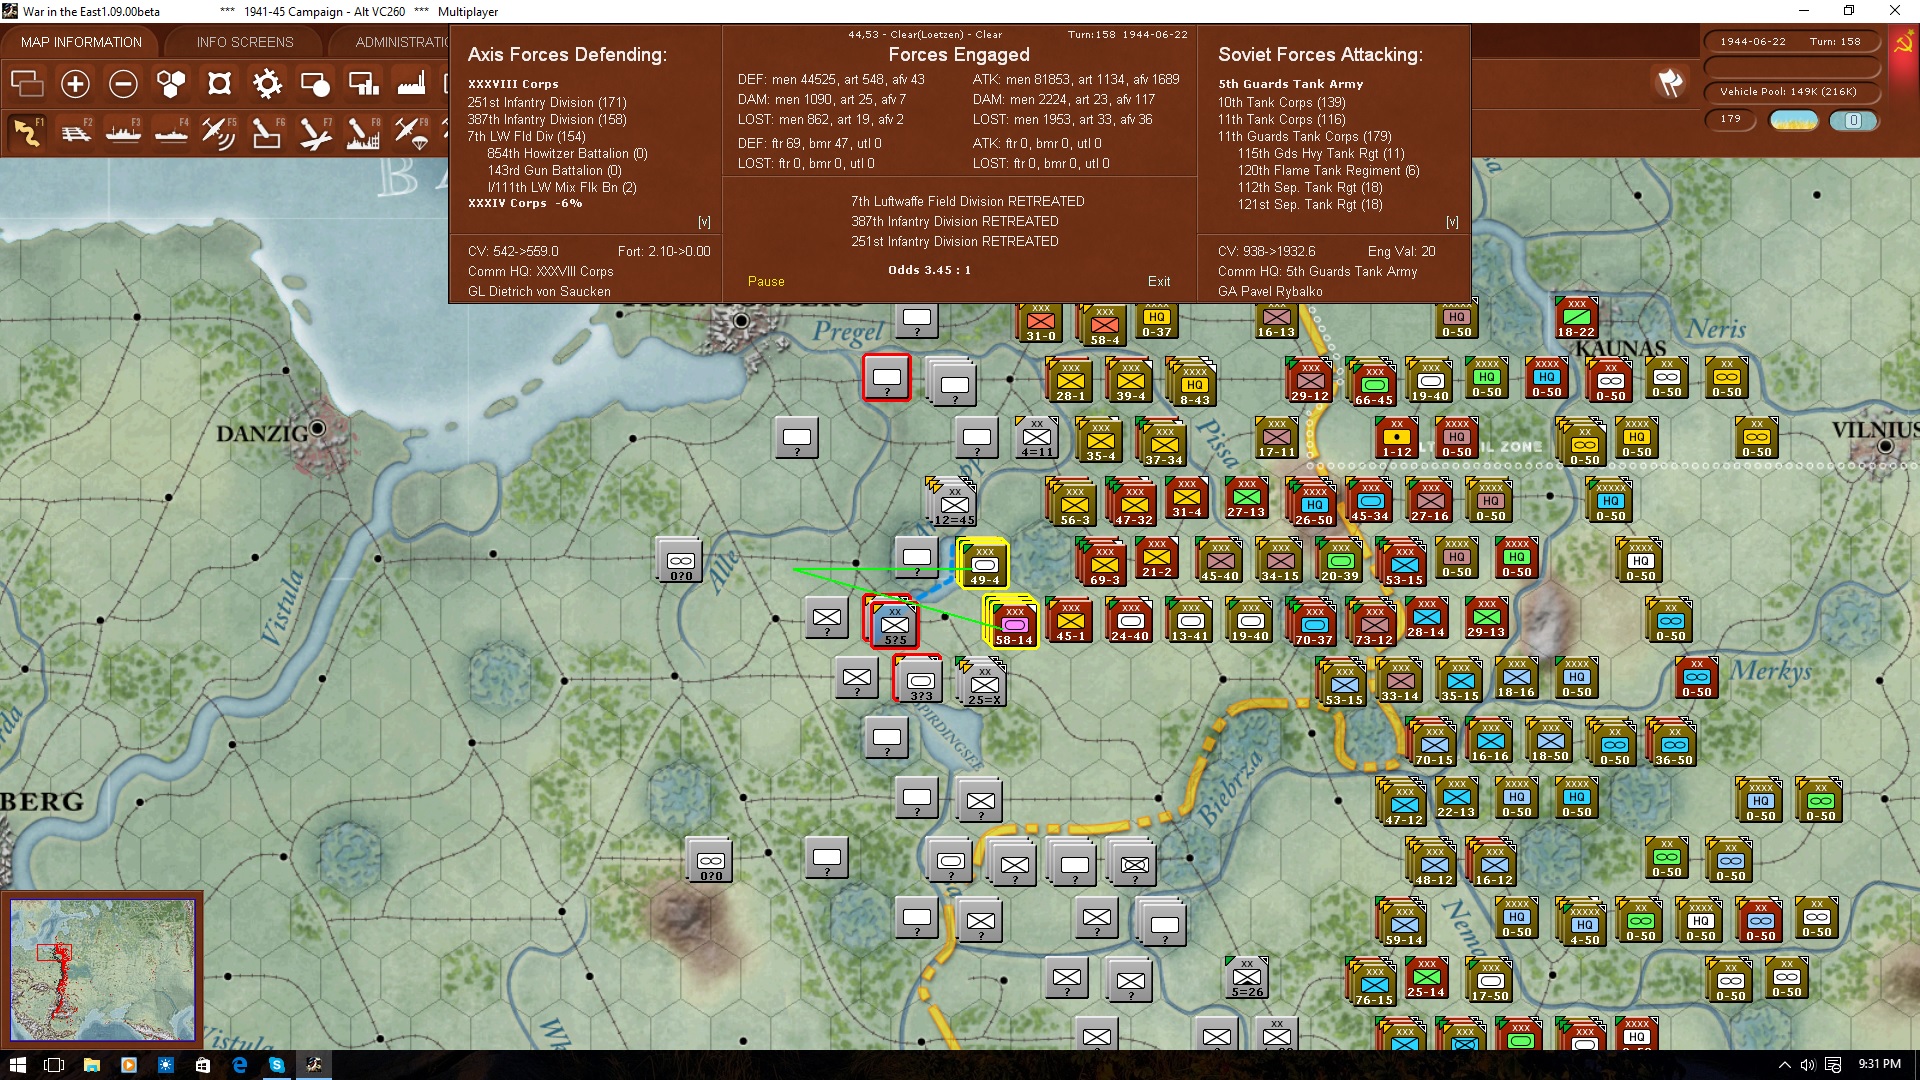Click the Soviet hammer and sickle emblem
Screen dimensions: 1920x1080
(1904, 43)
